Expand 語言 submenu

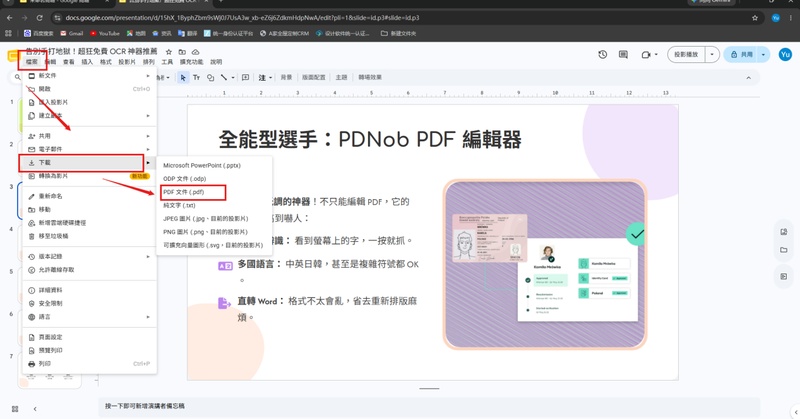point(148,317)
